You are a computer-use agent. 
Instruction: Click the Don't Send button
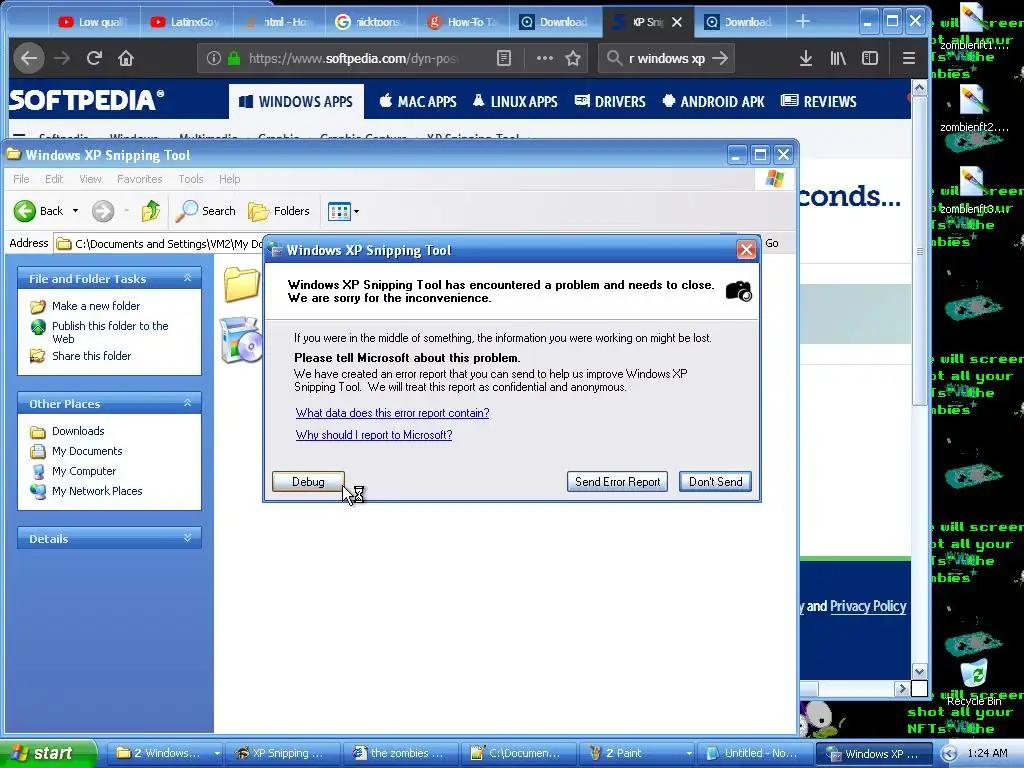(x=715, y=482)
